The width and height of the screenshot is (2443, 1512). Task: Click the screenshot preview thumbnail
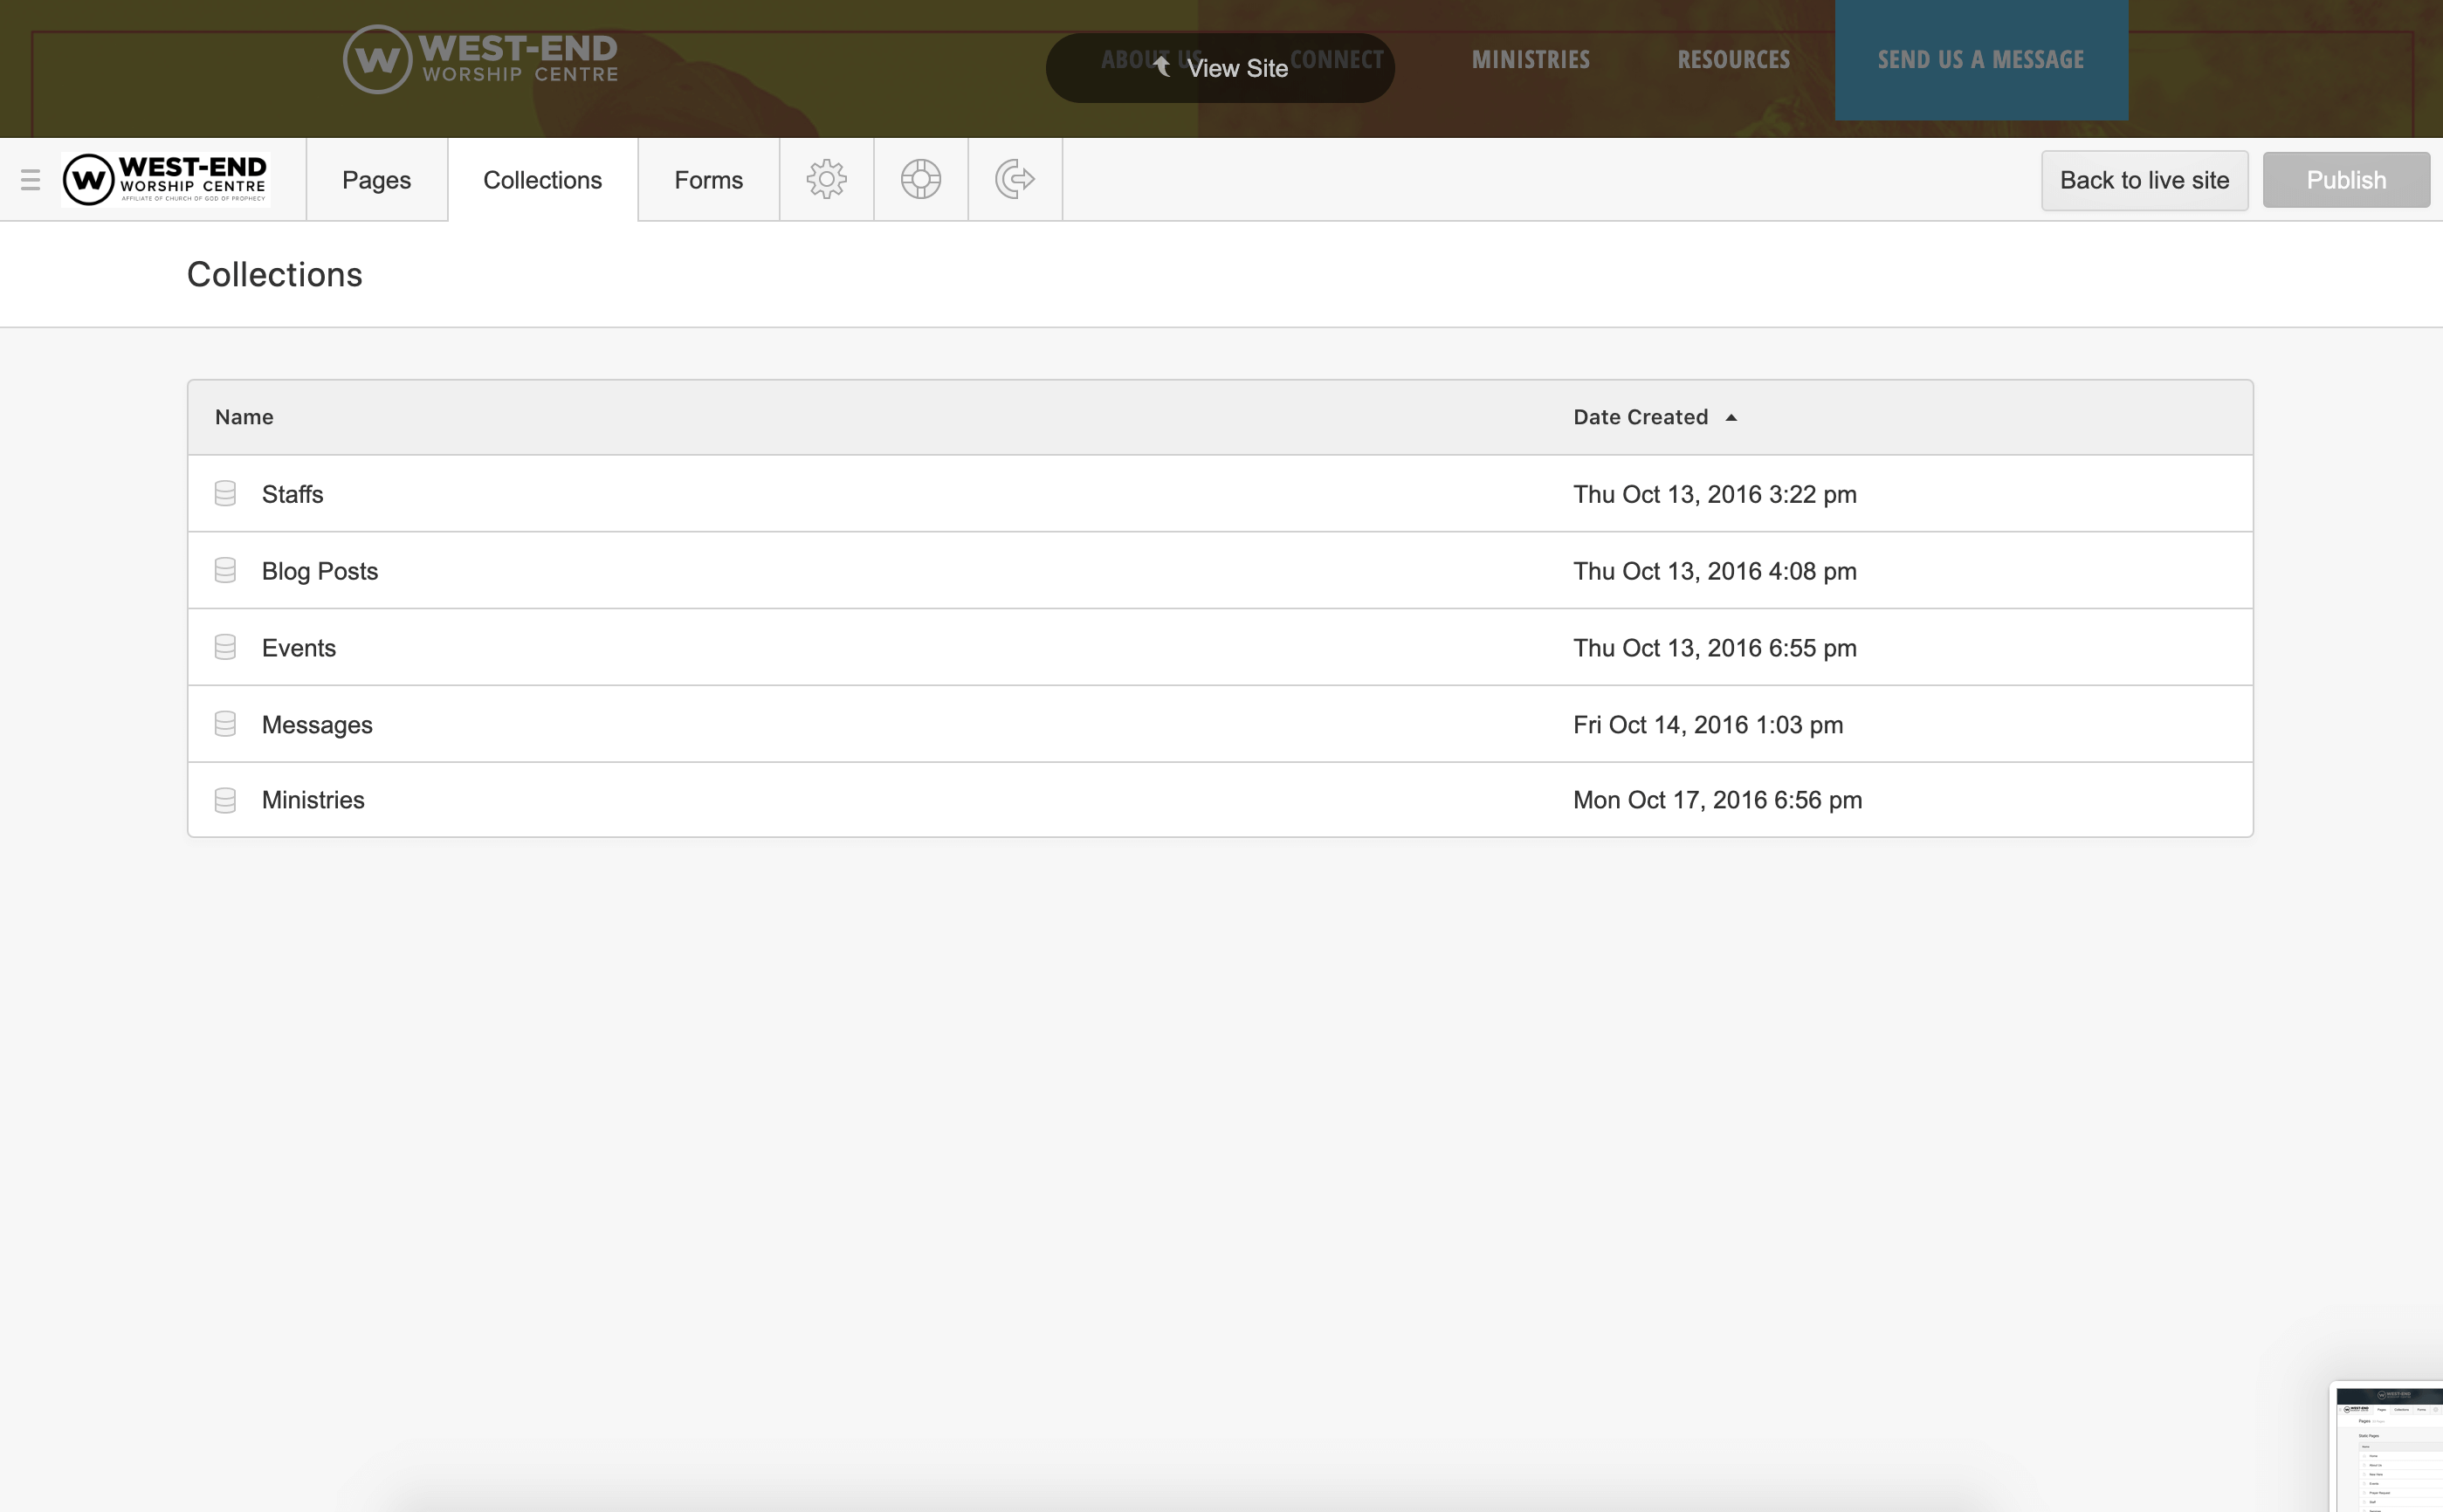pos(2388,1447)
